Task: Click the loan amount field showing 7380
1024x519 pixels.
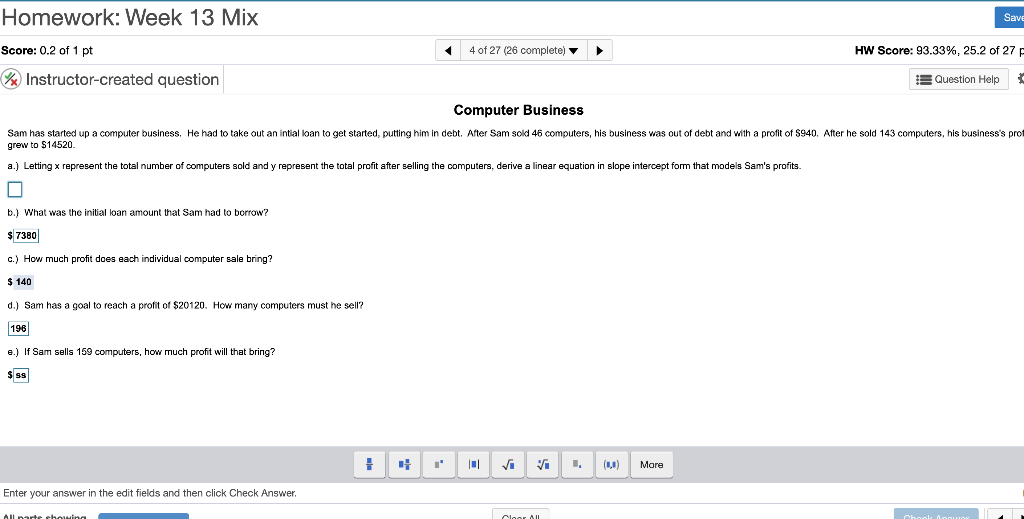Action: 26,236
